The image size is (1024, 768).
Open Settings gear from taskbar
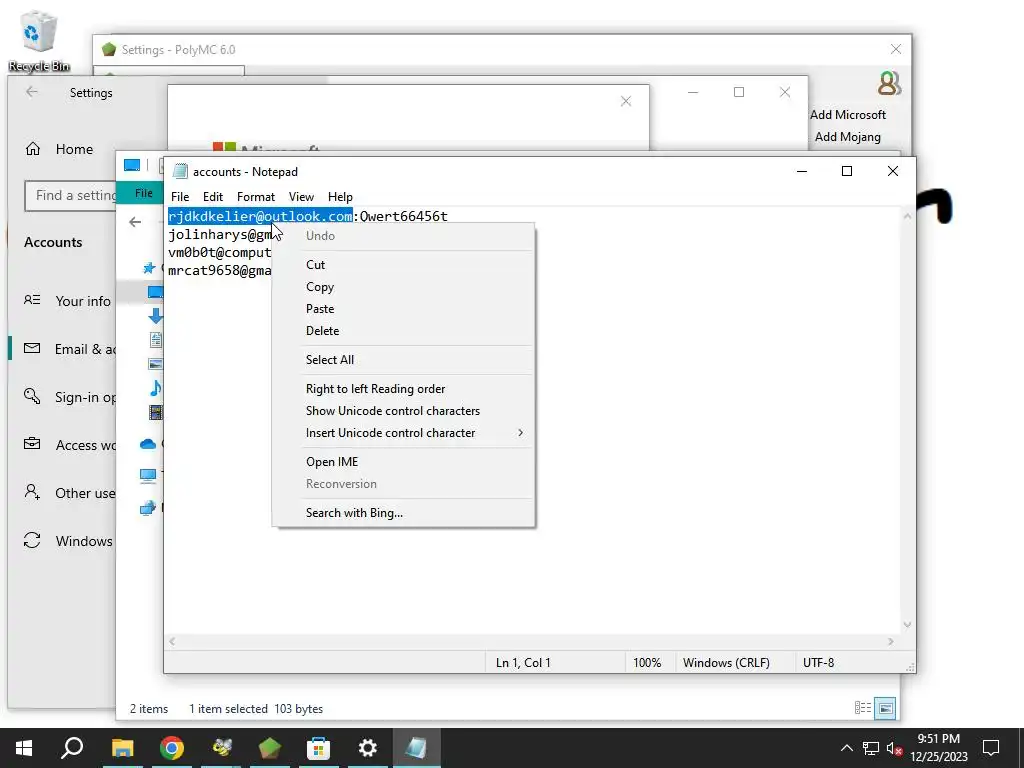pyautogui.click(x=368, y=748)
